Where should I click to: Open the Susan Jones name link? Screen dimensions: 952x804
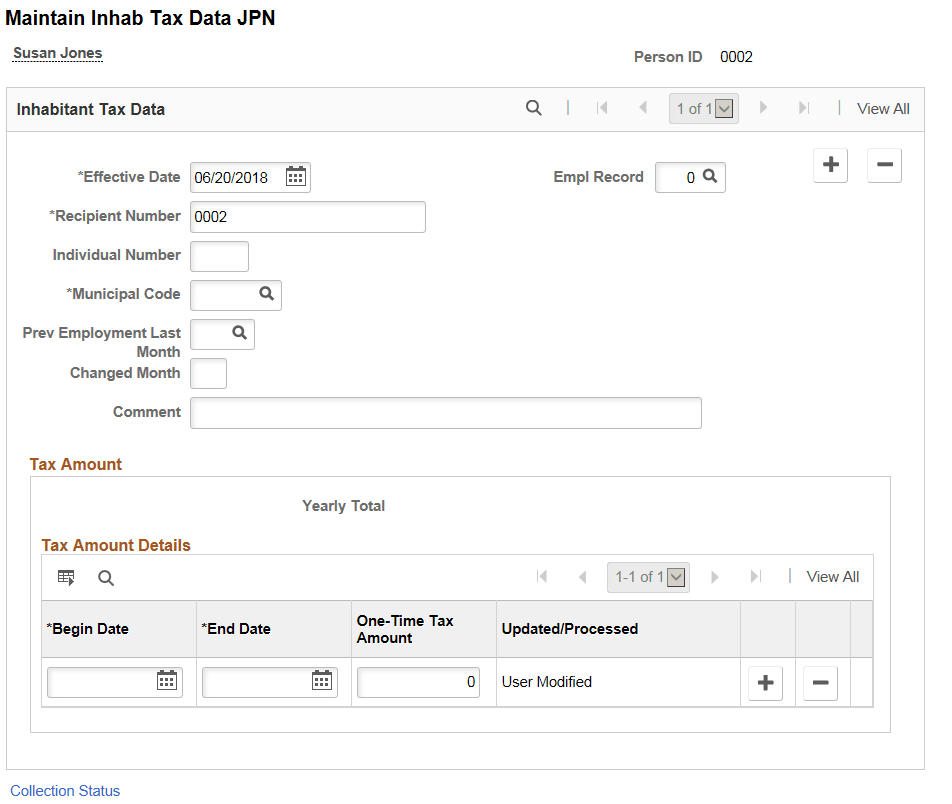click(x=56, y=52)
